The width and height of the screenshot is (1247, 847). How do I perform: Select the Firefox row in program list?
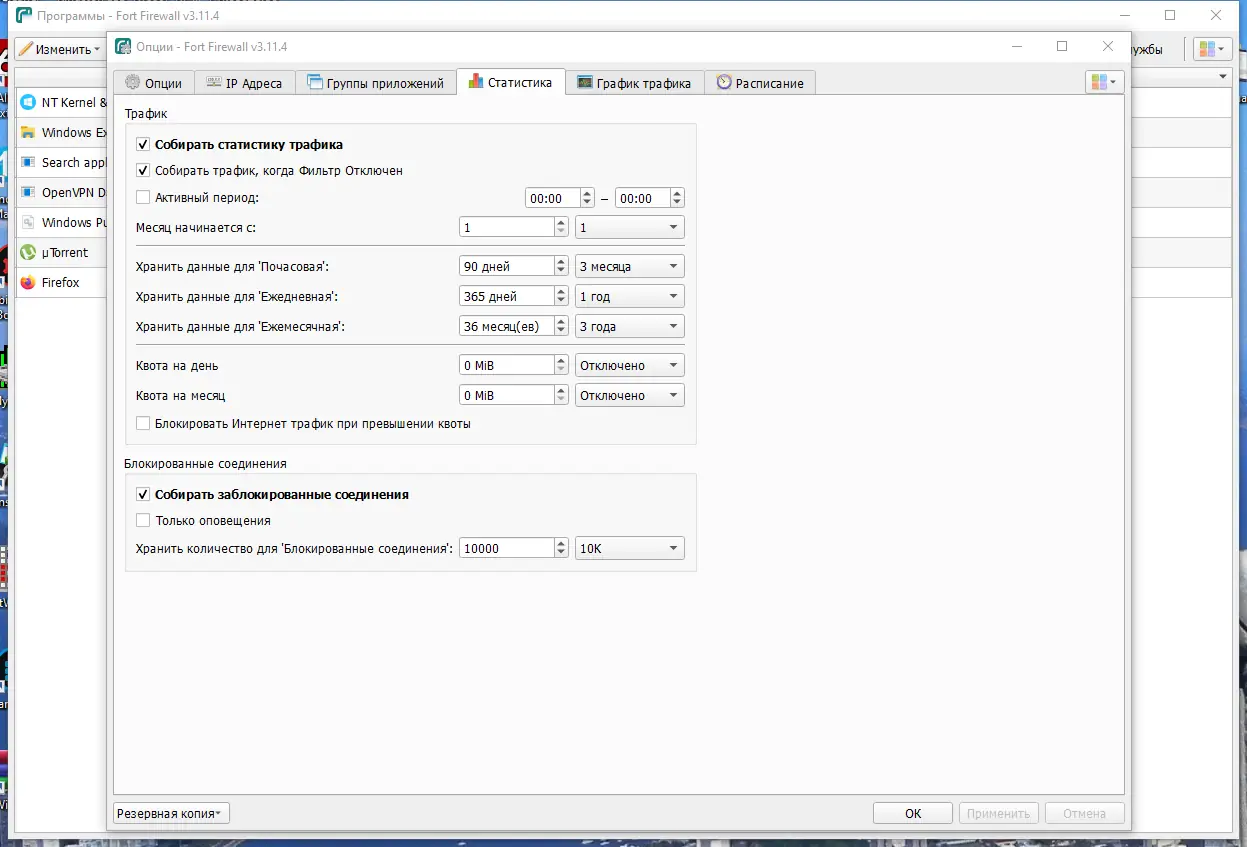[61, 283]
